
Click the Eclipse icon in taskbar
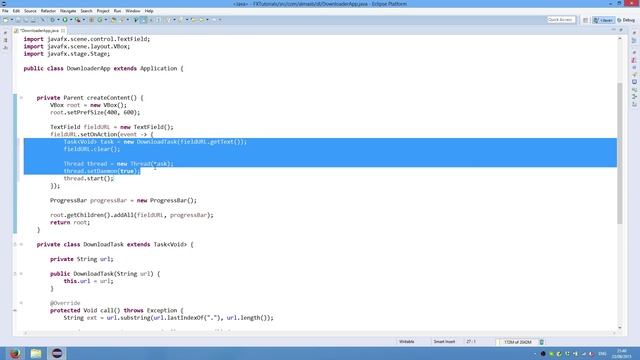click(57, 353)
